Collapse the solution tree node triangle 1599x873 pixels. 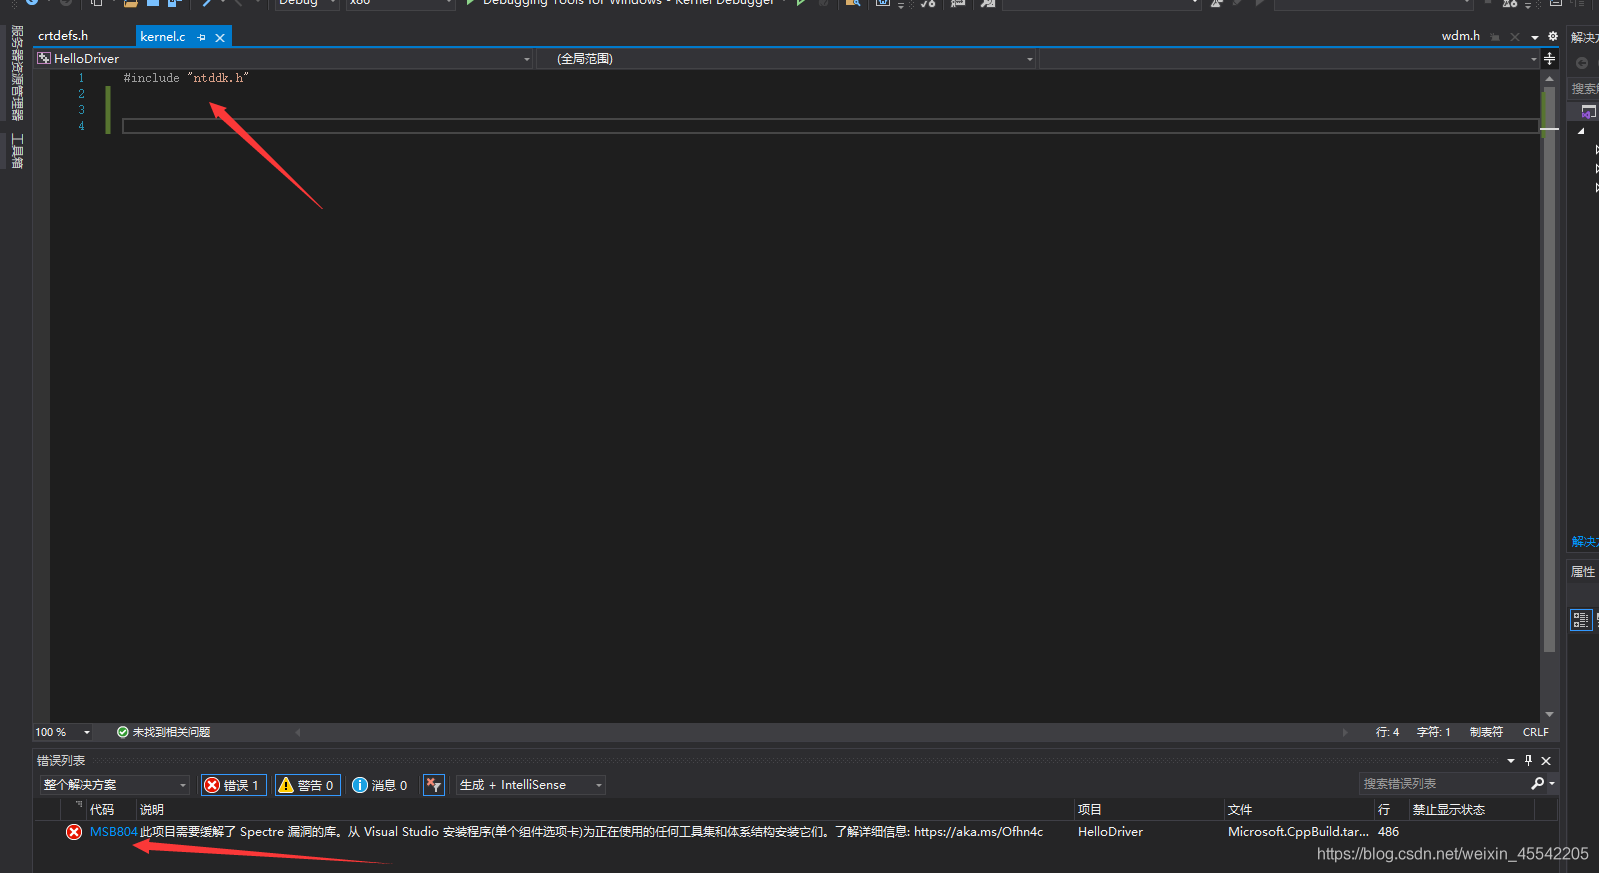[x=1581, y=131]
